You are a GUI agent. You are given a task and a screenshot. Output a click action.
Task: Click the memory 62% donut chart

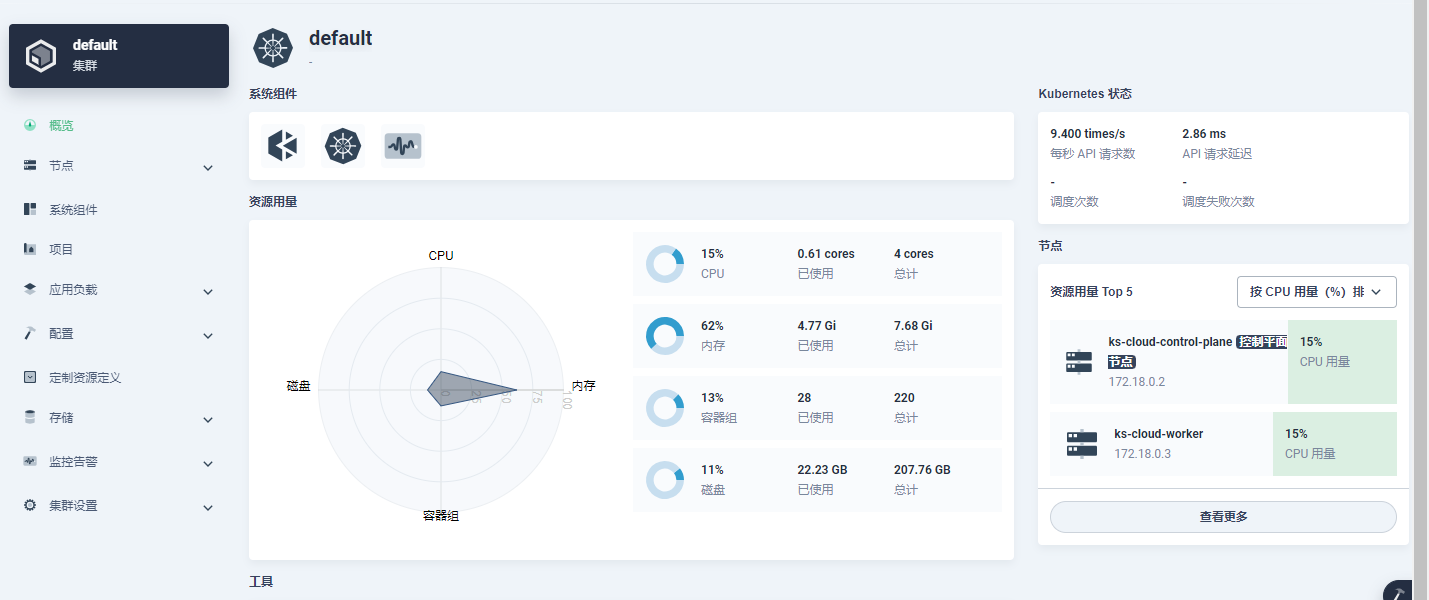point(665,335)
